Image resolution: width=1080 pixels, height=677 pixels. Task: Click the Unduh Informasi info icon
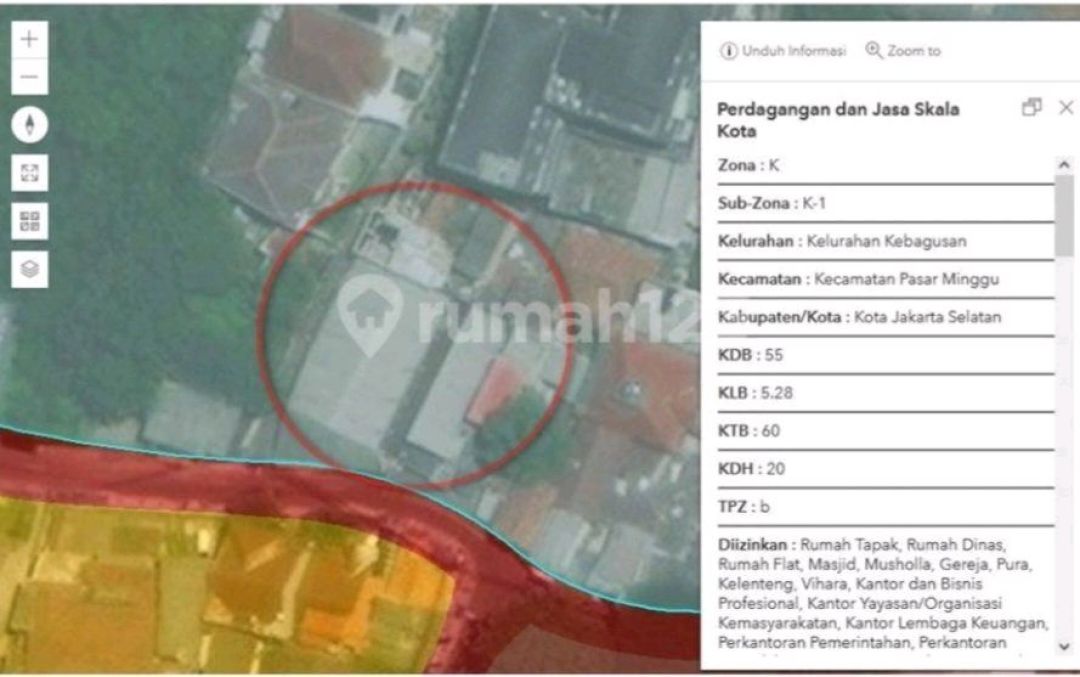point(729,51)
